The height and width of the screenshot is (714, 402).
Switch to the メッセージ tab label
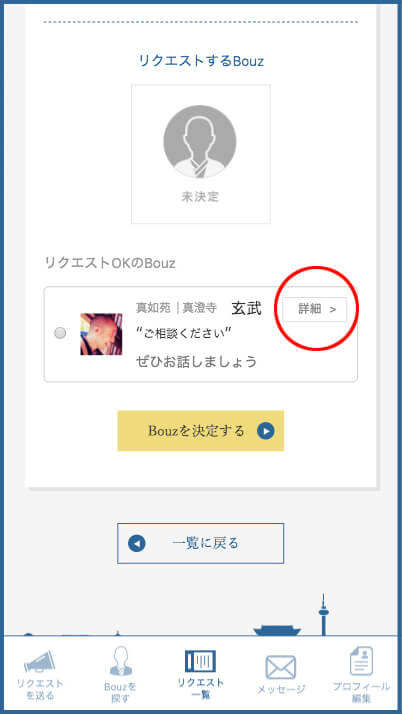pyautogui.click(x=281, y=689)
